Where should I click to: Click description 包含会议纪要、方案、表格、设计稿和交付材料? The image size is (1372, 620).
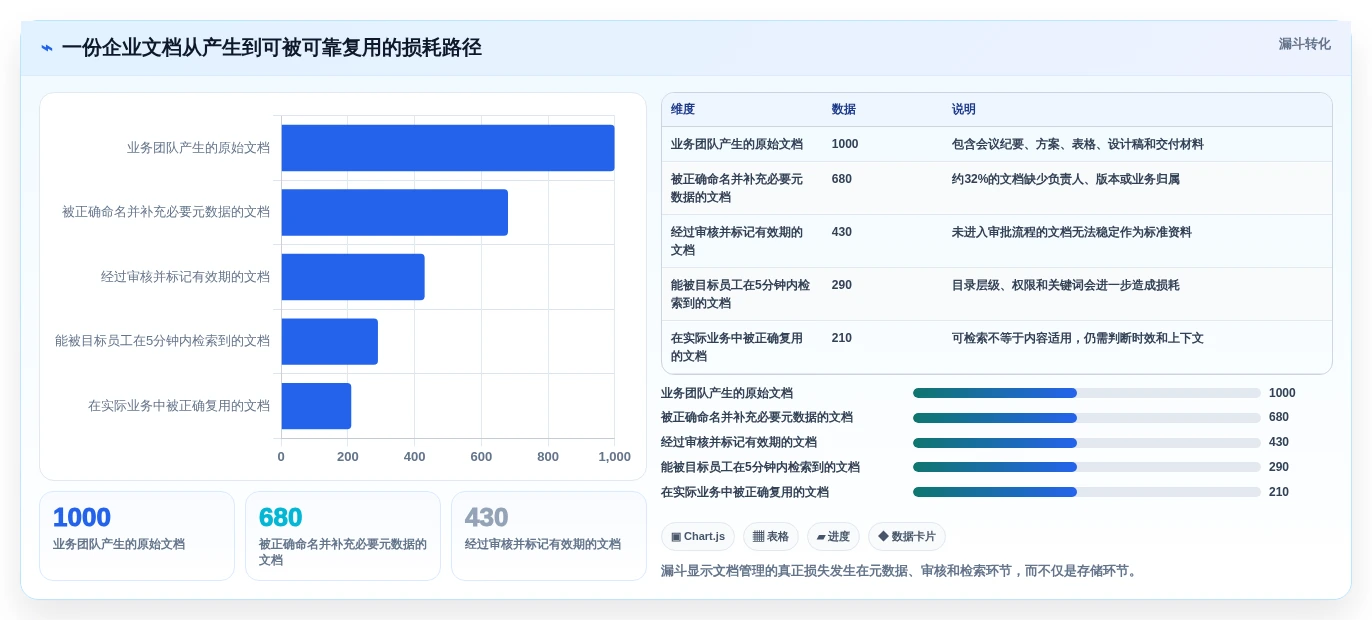tap(1078, 144)
